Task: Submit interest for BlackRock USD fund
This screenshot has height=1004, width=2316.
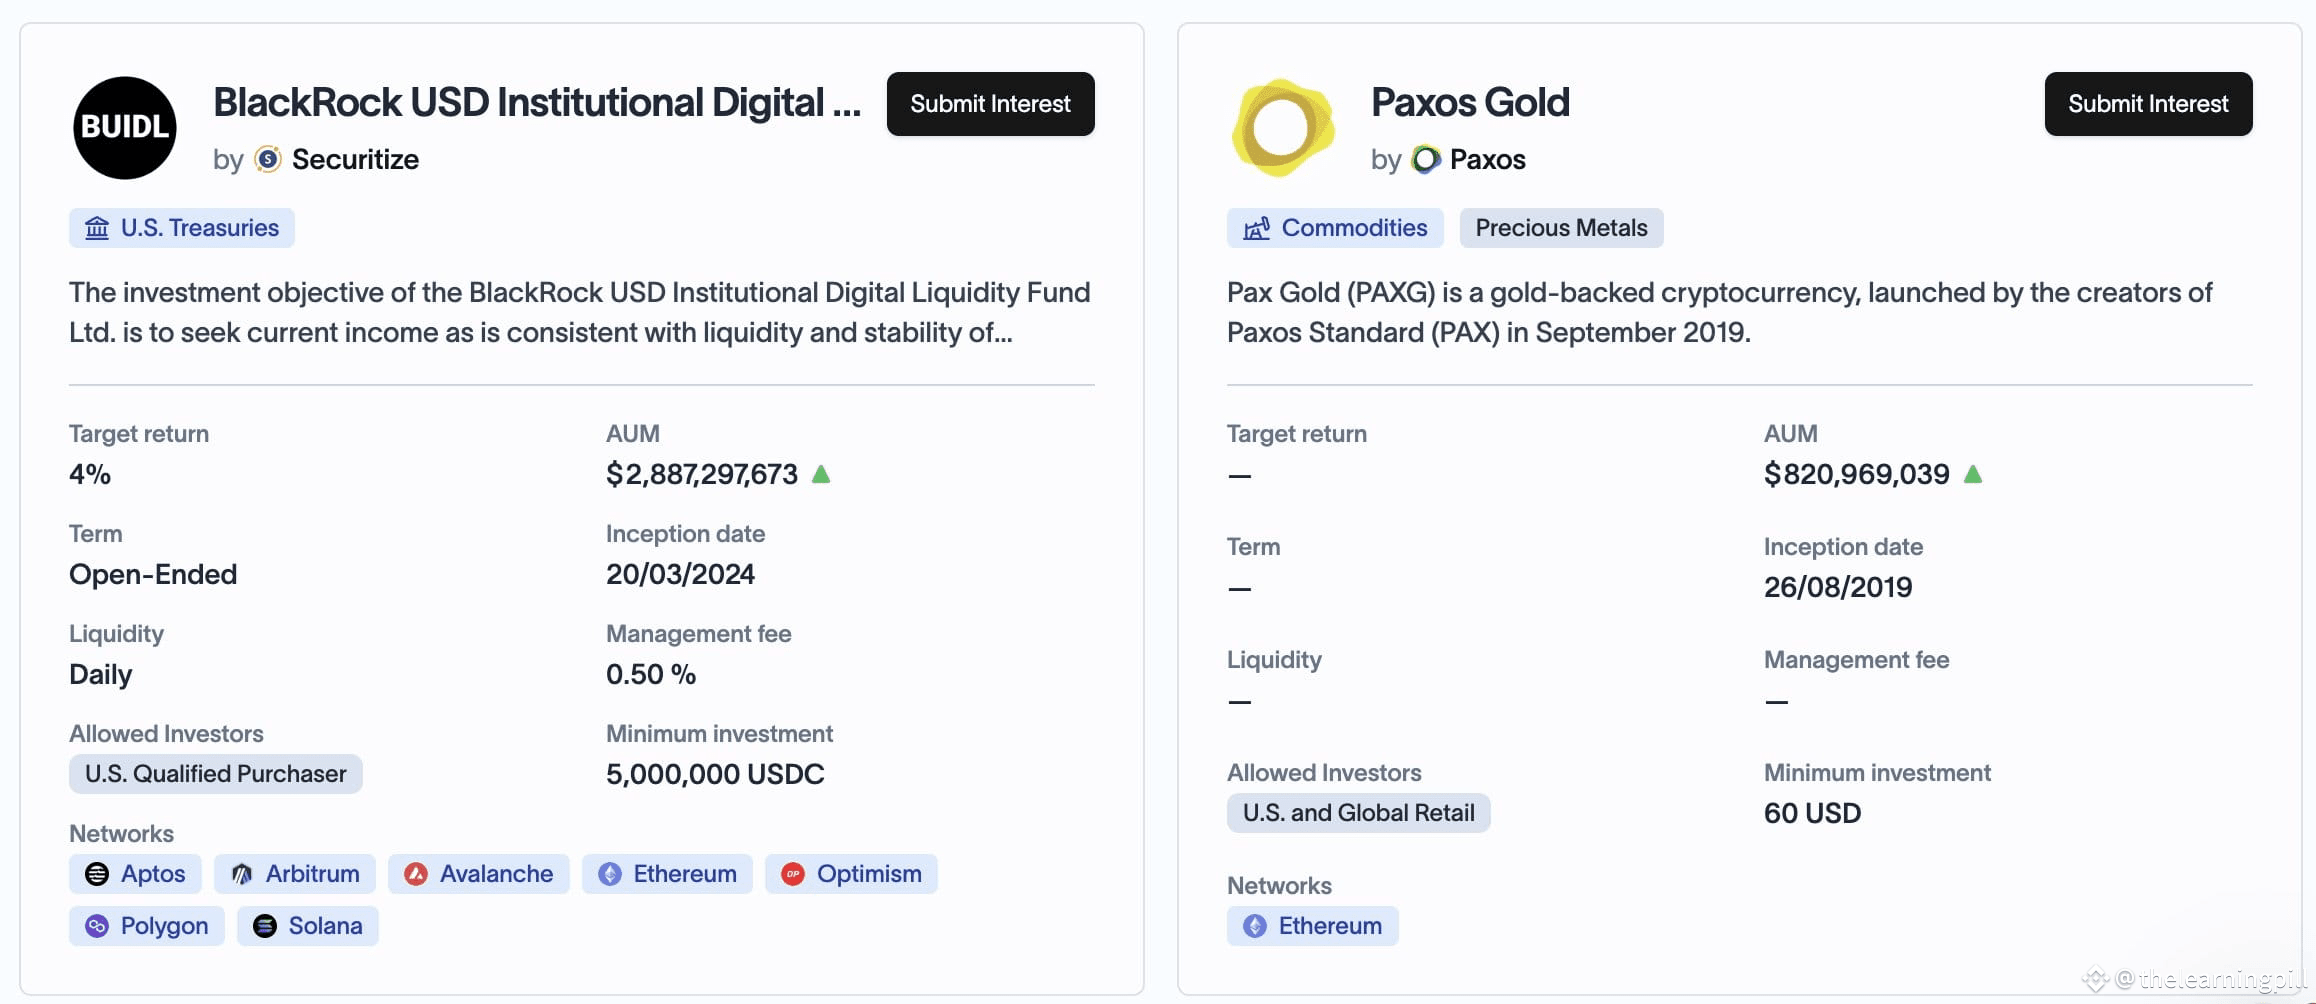Action: tap(991, 104)
